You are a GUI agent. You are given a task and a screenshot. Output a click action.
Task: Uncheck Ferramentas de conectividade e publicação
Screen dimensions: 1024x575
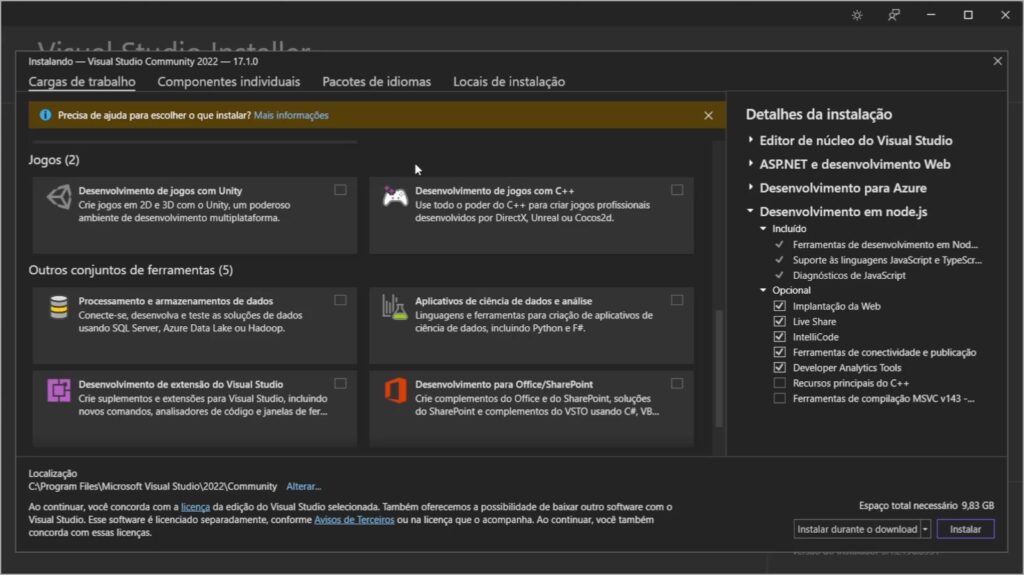tap(779, 352)
